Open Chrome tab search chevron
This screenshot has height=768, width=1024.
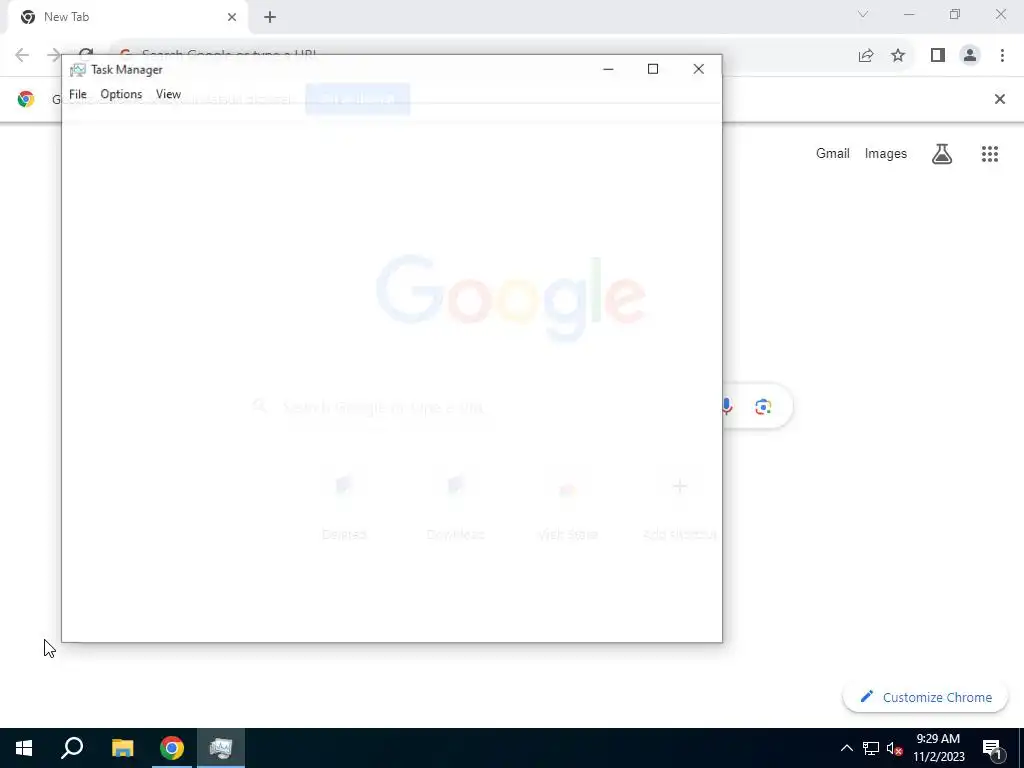coord(863,14)
